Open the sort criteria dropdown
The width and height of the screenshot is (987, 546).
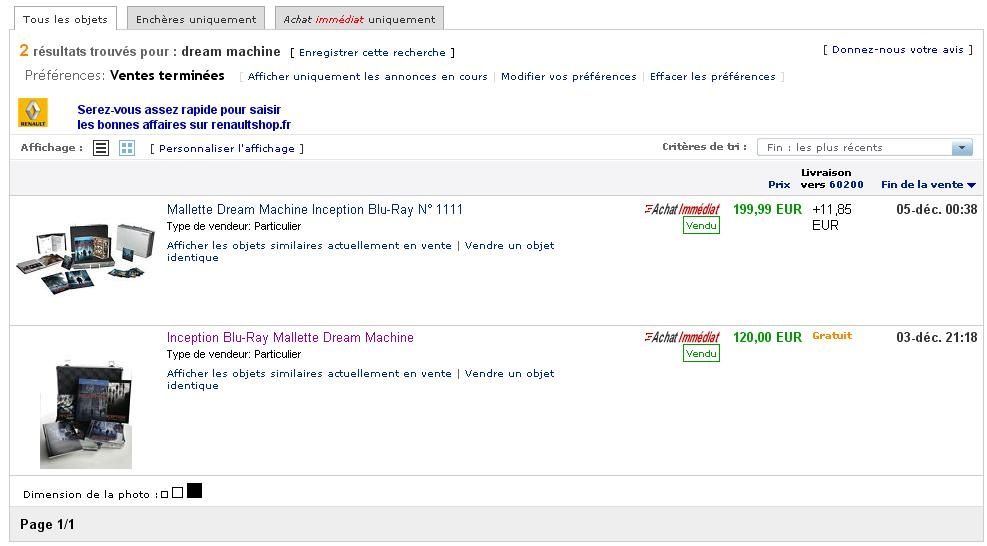[864, 147]
